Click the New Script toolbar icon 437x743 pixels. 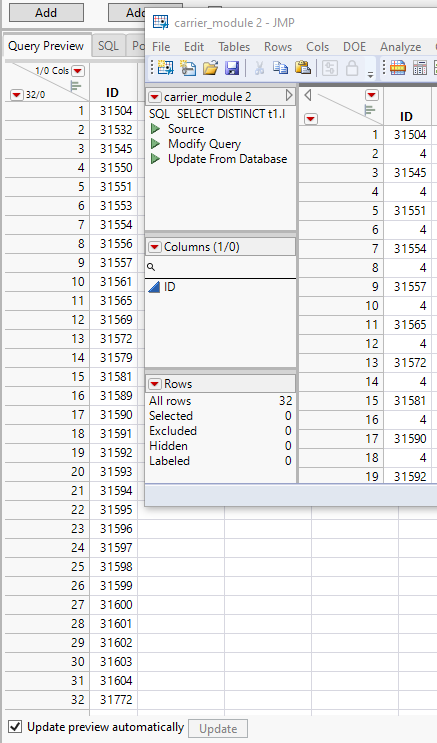click(x=188, y=68)
